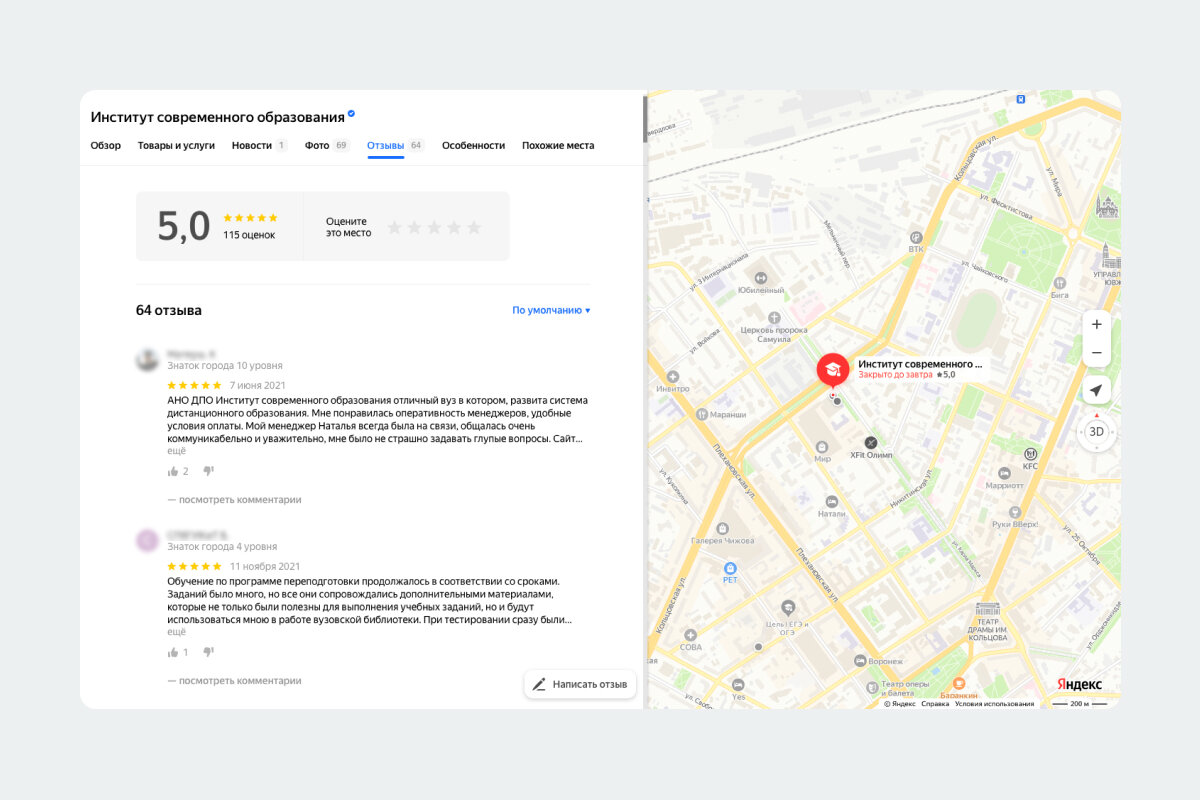Rate this place with one star
Screen dimensions: 1200x800
(x=395, y=227)
